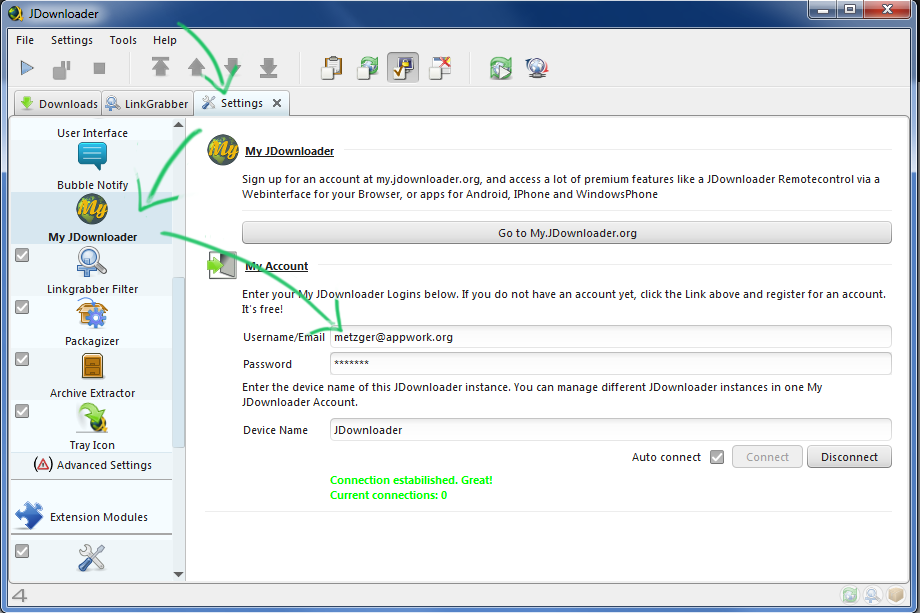The image size is (920, 613).
Task: Click 'Current connections: 0' text
Action: pyautogui.click(x=388, y=495)
